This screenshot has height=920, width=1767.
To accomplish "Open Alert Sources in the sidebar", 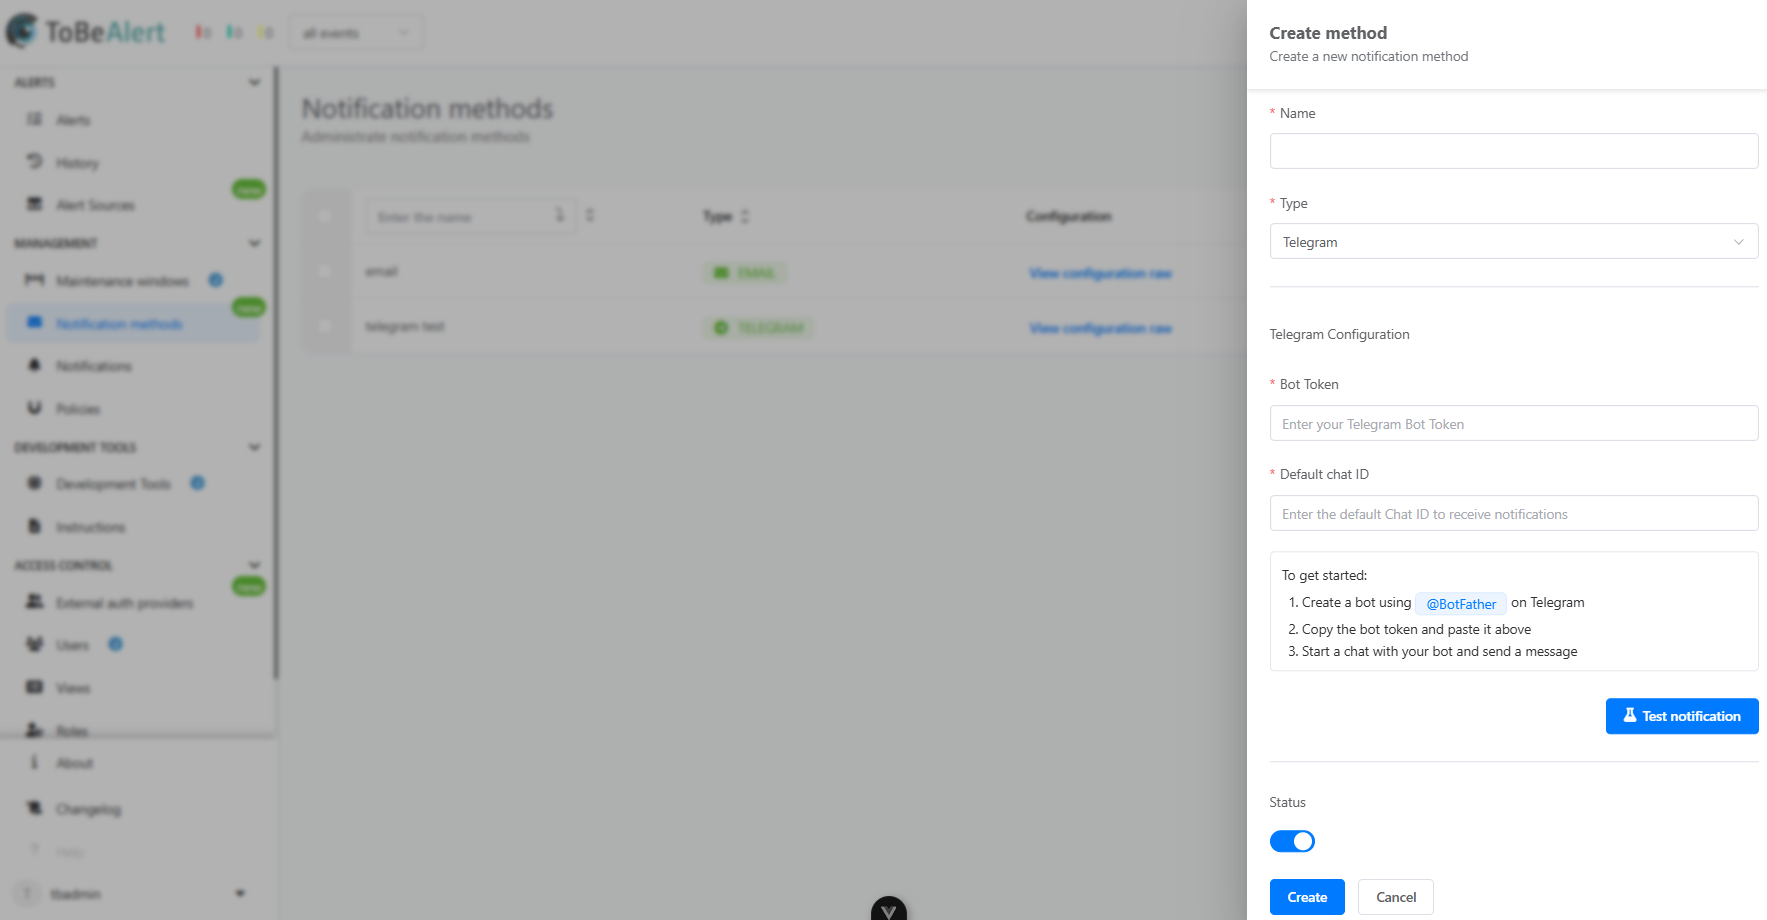I will point(95,205).
